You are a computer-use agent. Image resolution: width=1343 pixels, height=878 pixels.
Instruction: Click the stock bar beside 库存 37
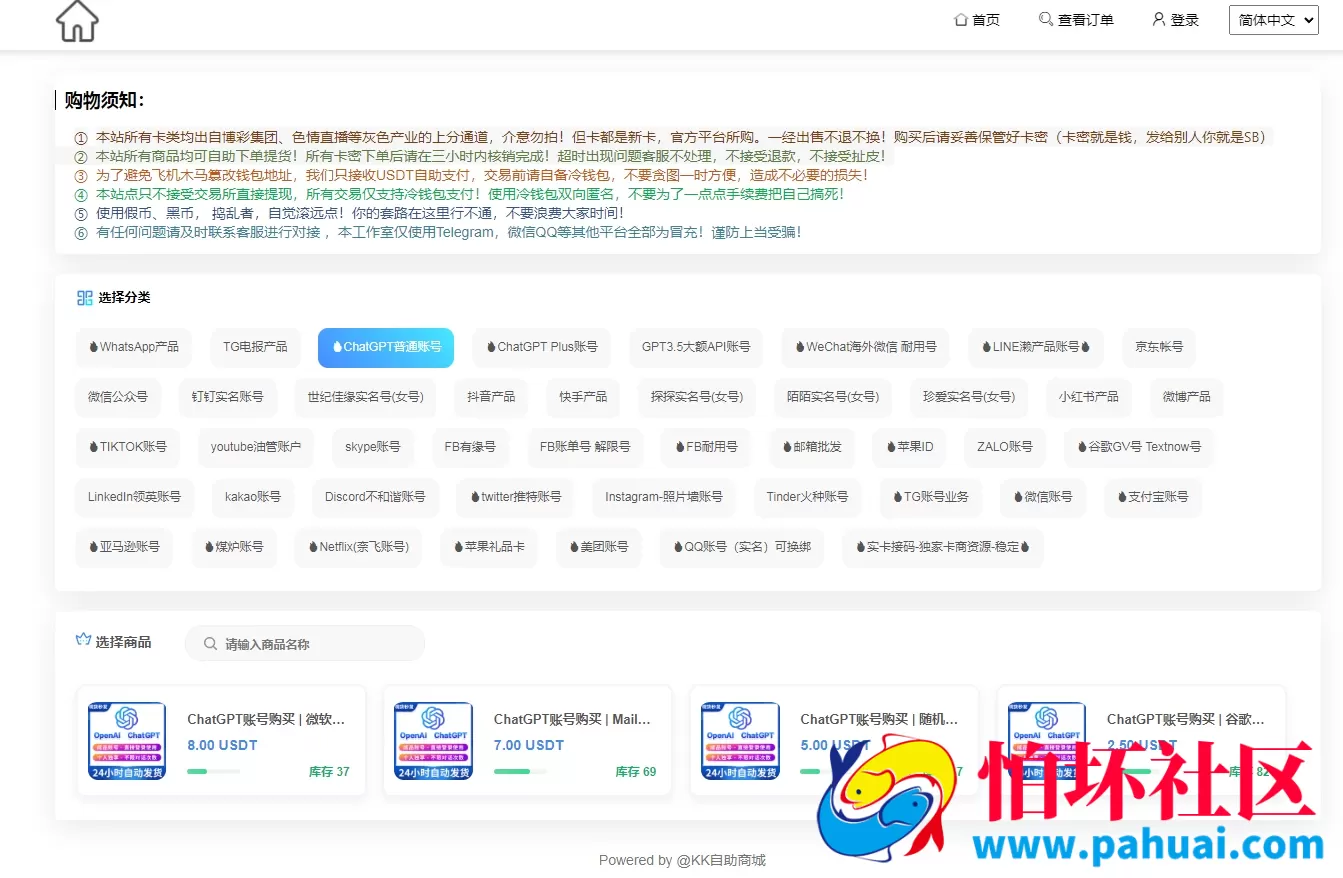coord(213,772)
